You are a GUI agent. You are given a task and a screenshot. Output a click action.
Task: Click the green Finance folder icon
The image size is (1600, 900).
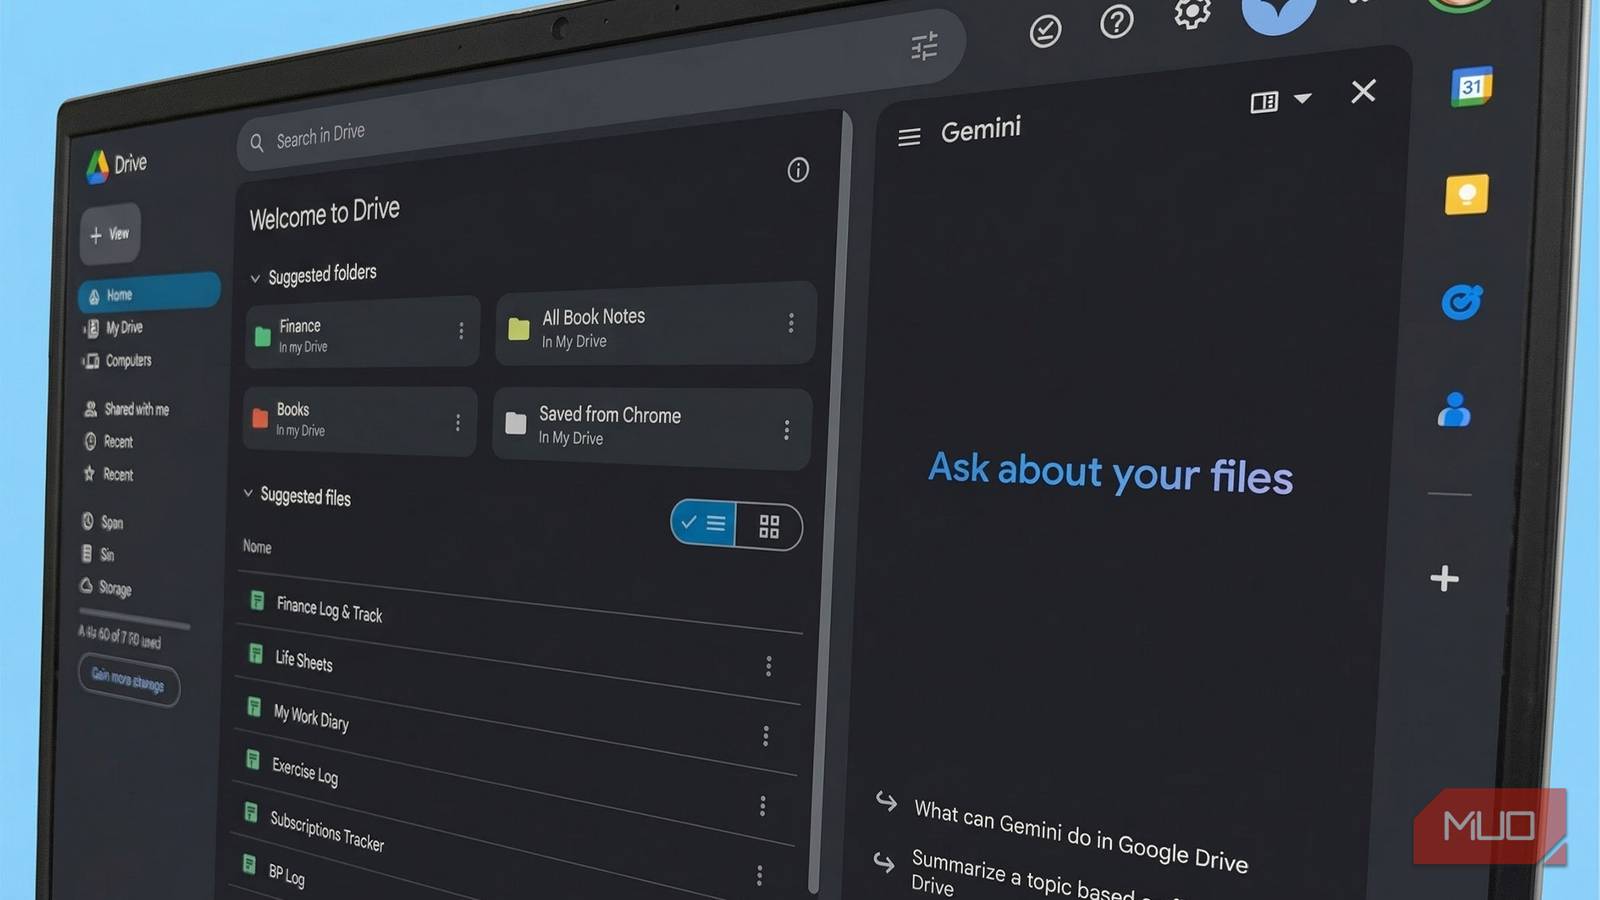(263, 336)
